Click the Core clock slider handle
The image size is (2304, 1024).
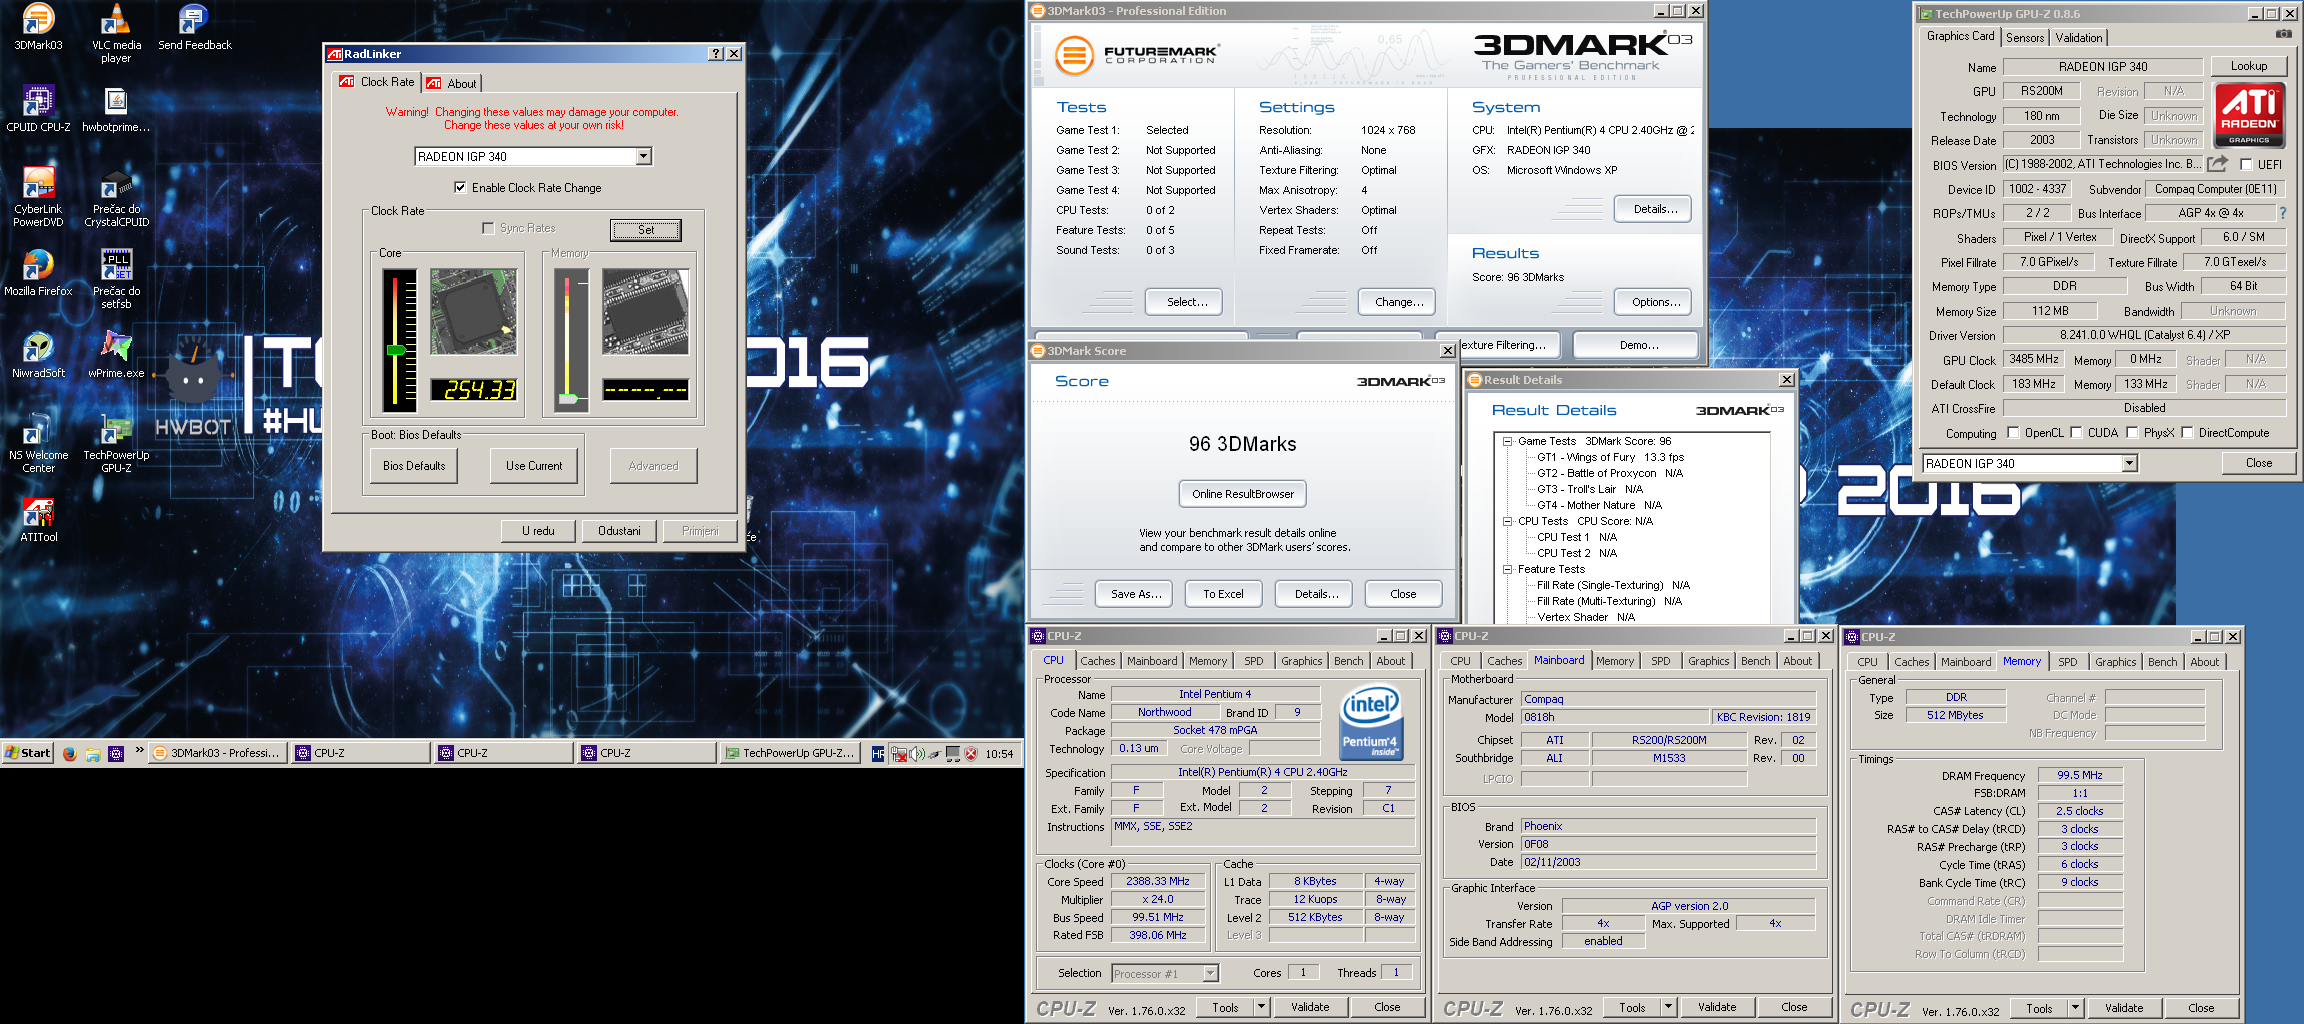coord(396,350)
